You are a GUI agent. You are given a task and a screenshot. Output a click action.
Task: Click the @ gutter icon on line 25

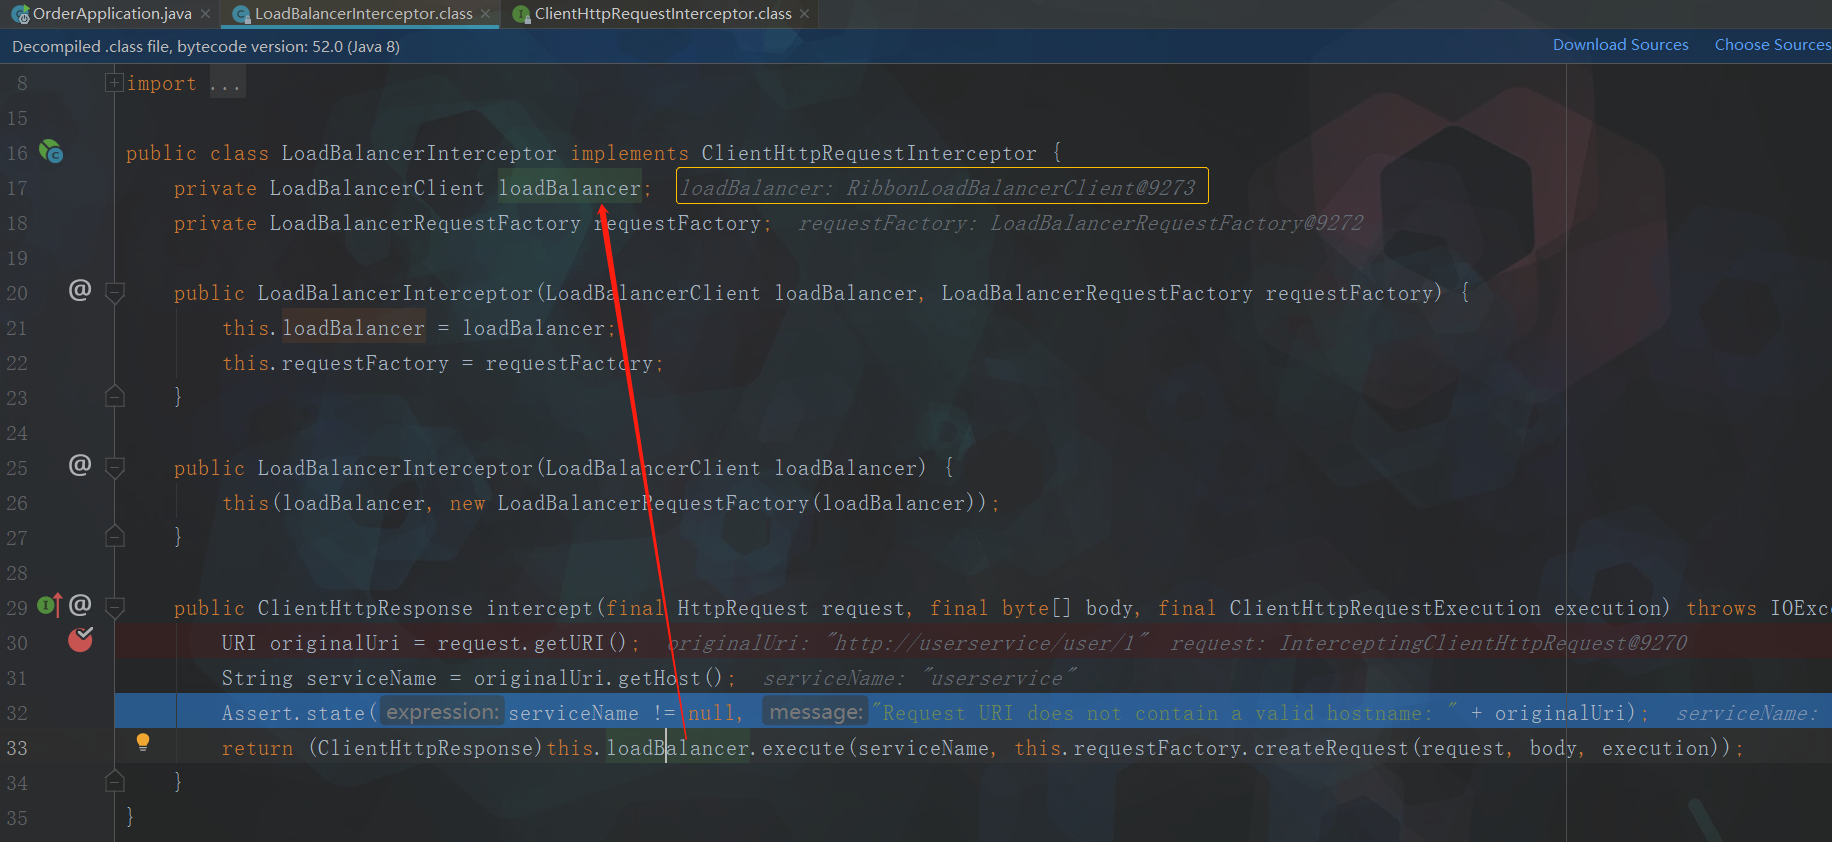tap(80, 465)
